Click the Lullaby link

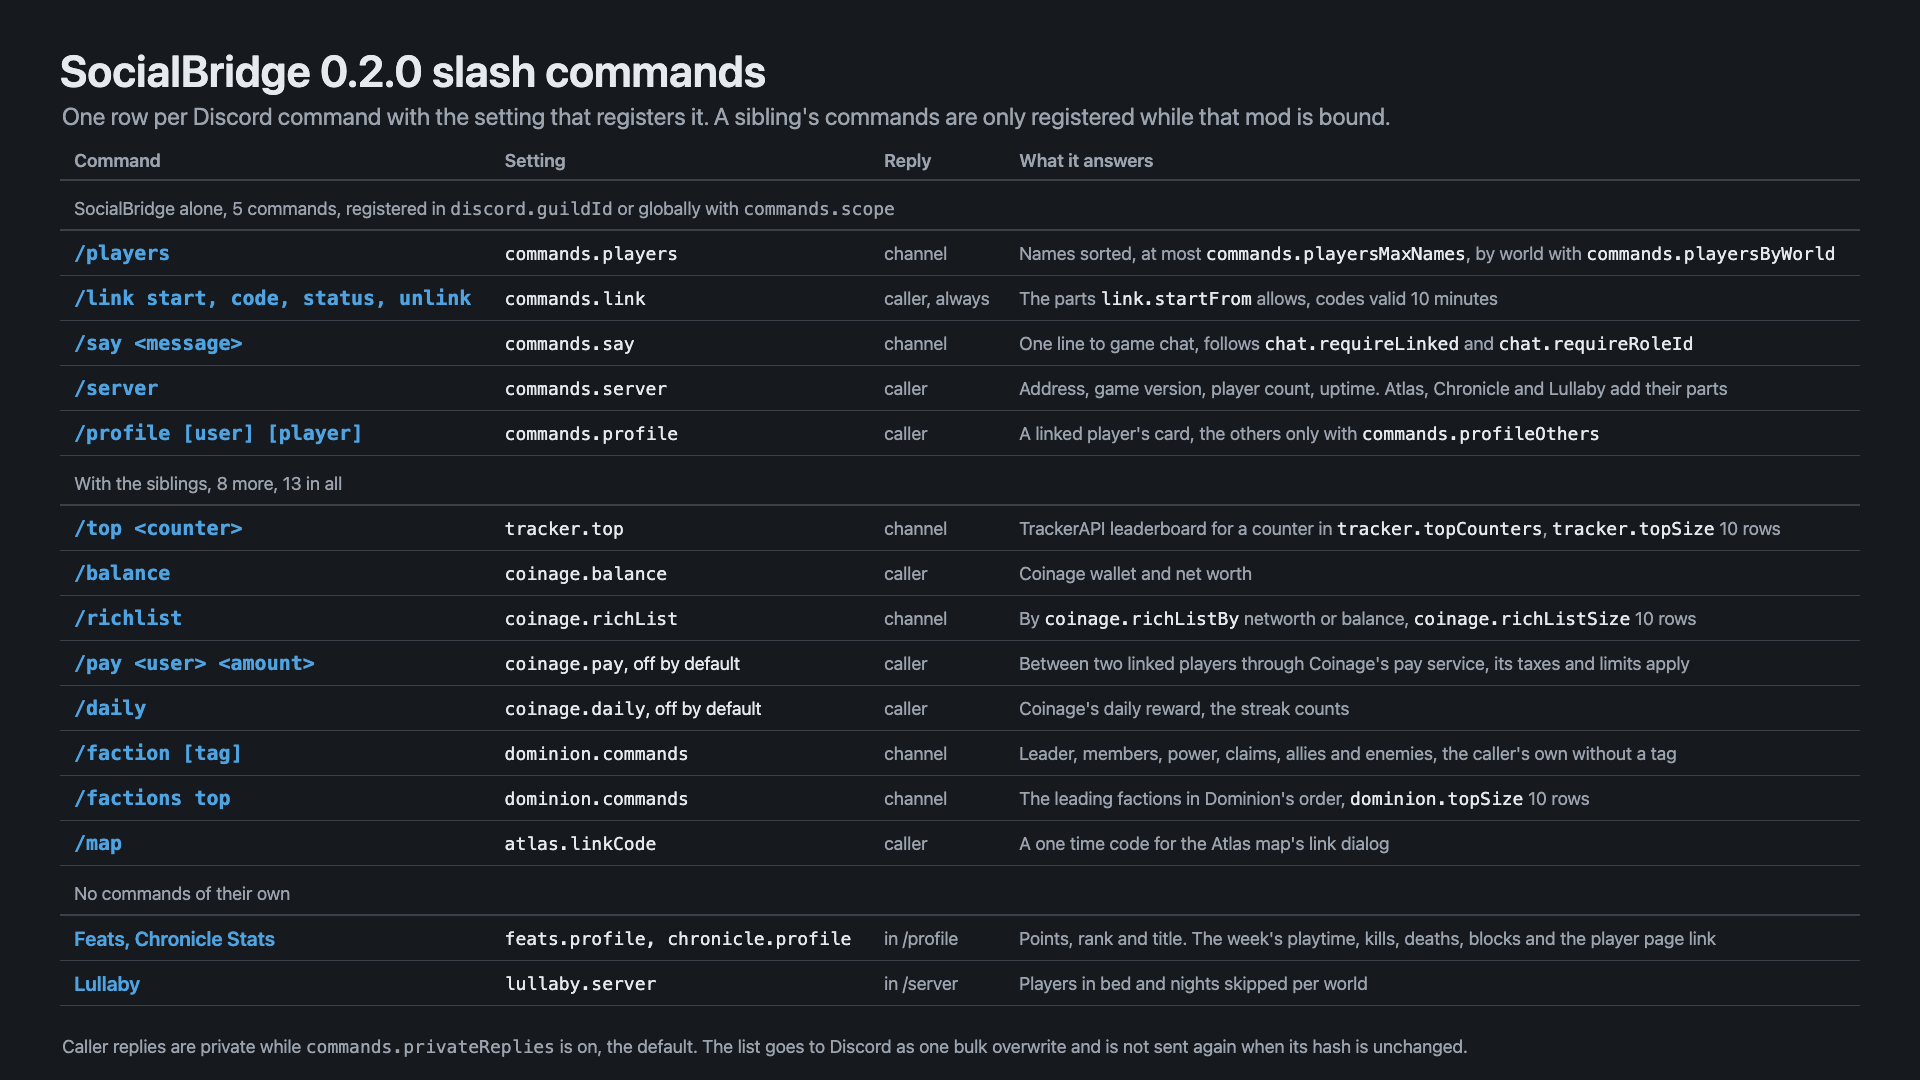pyautogui.click(x=107, y=984)
